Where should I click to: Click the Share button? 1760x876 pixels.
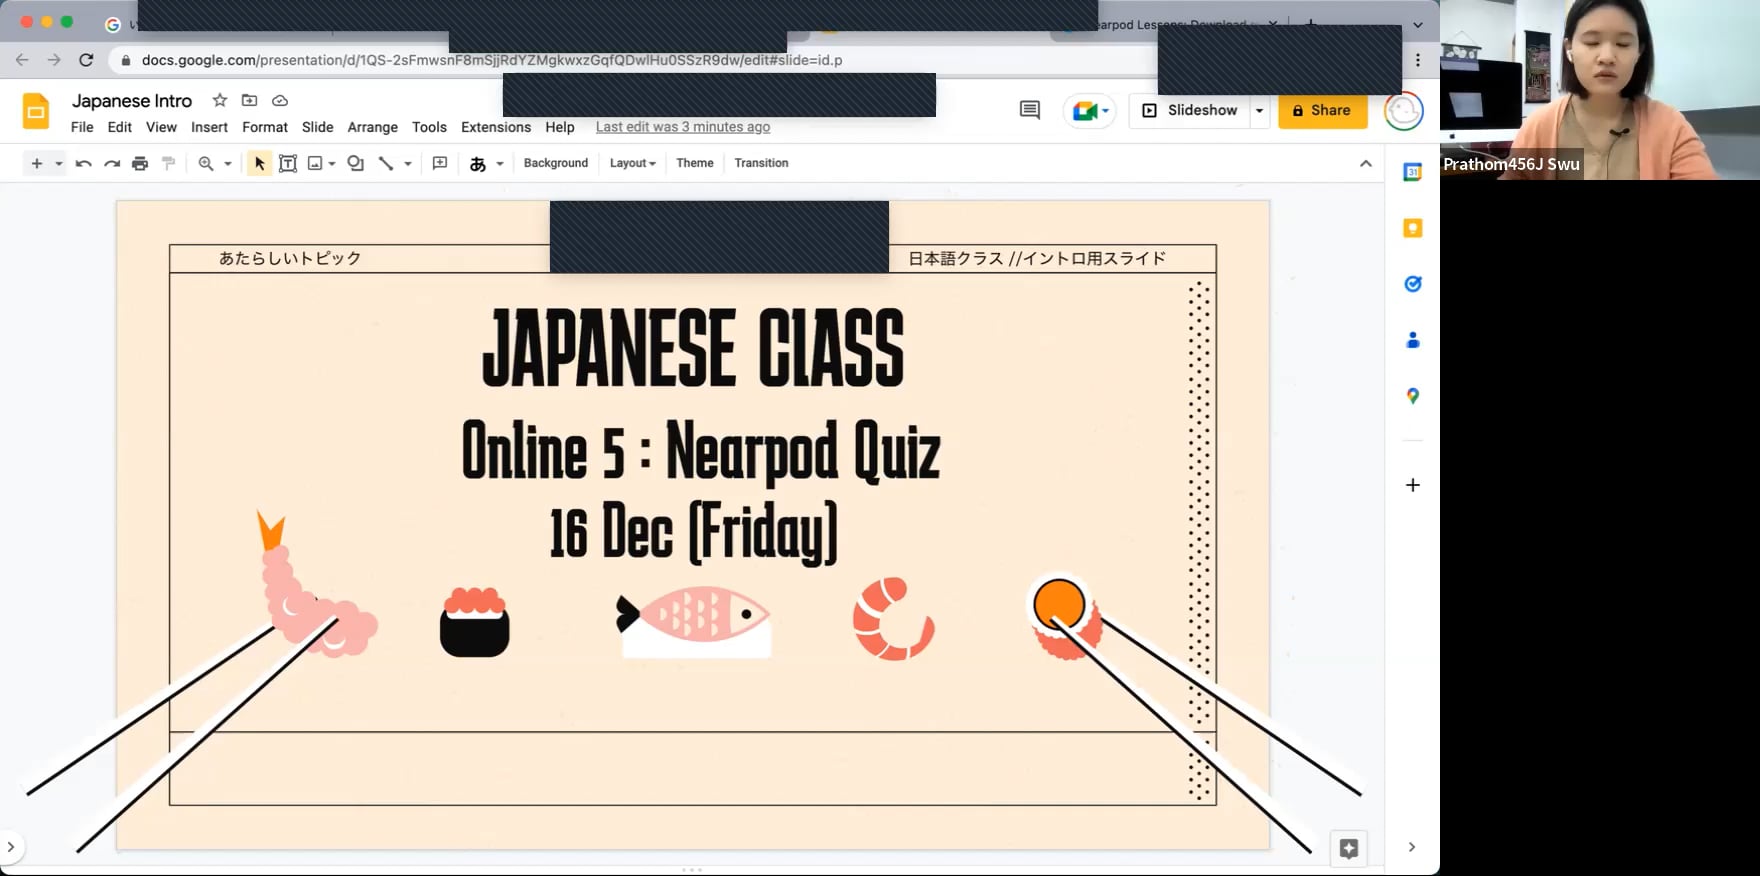[1322, 110]
